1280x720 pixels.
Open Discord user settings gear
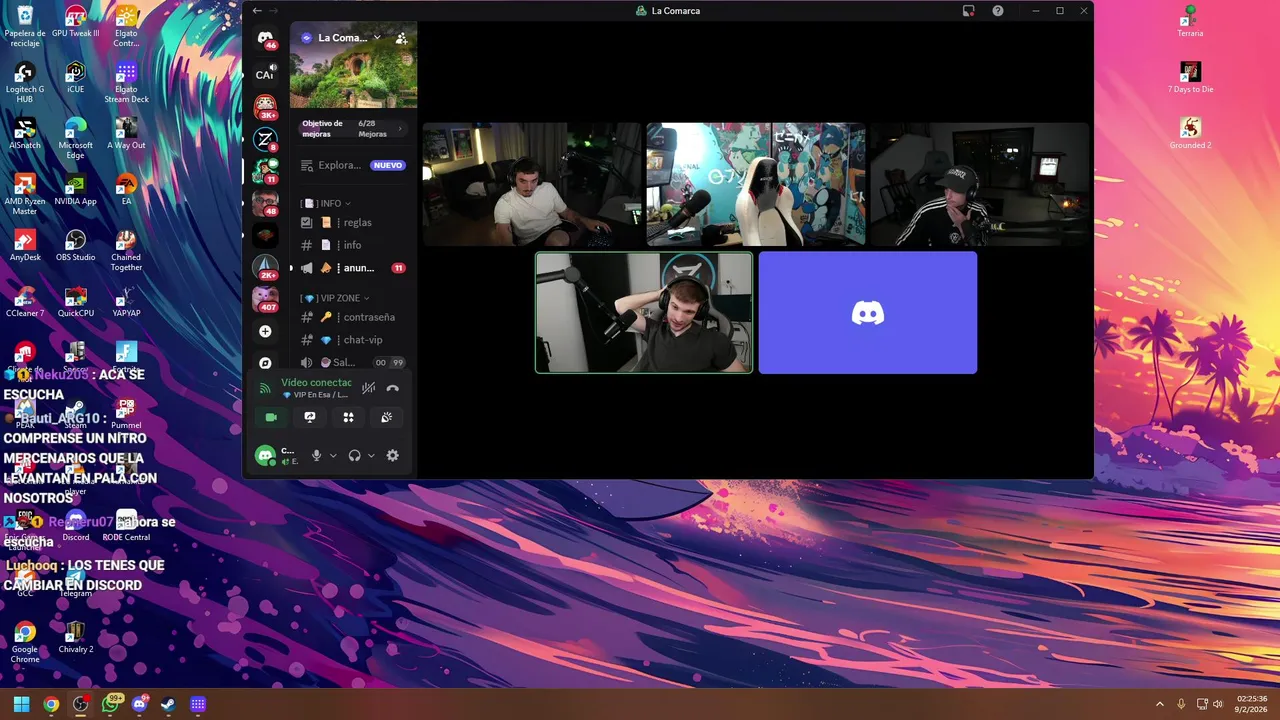pos(393,455)
